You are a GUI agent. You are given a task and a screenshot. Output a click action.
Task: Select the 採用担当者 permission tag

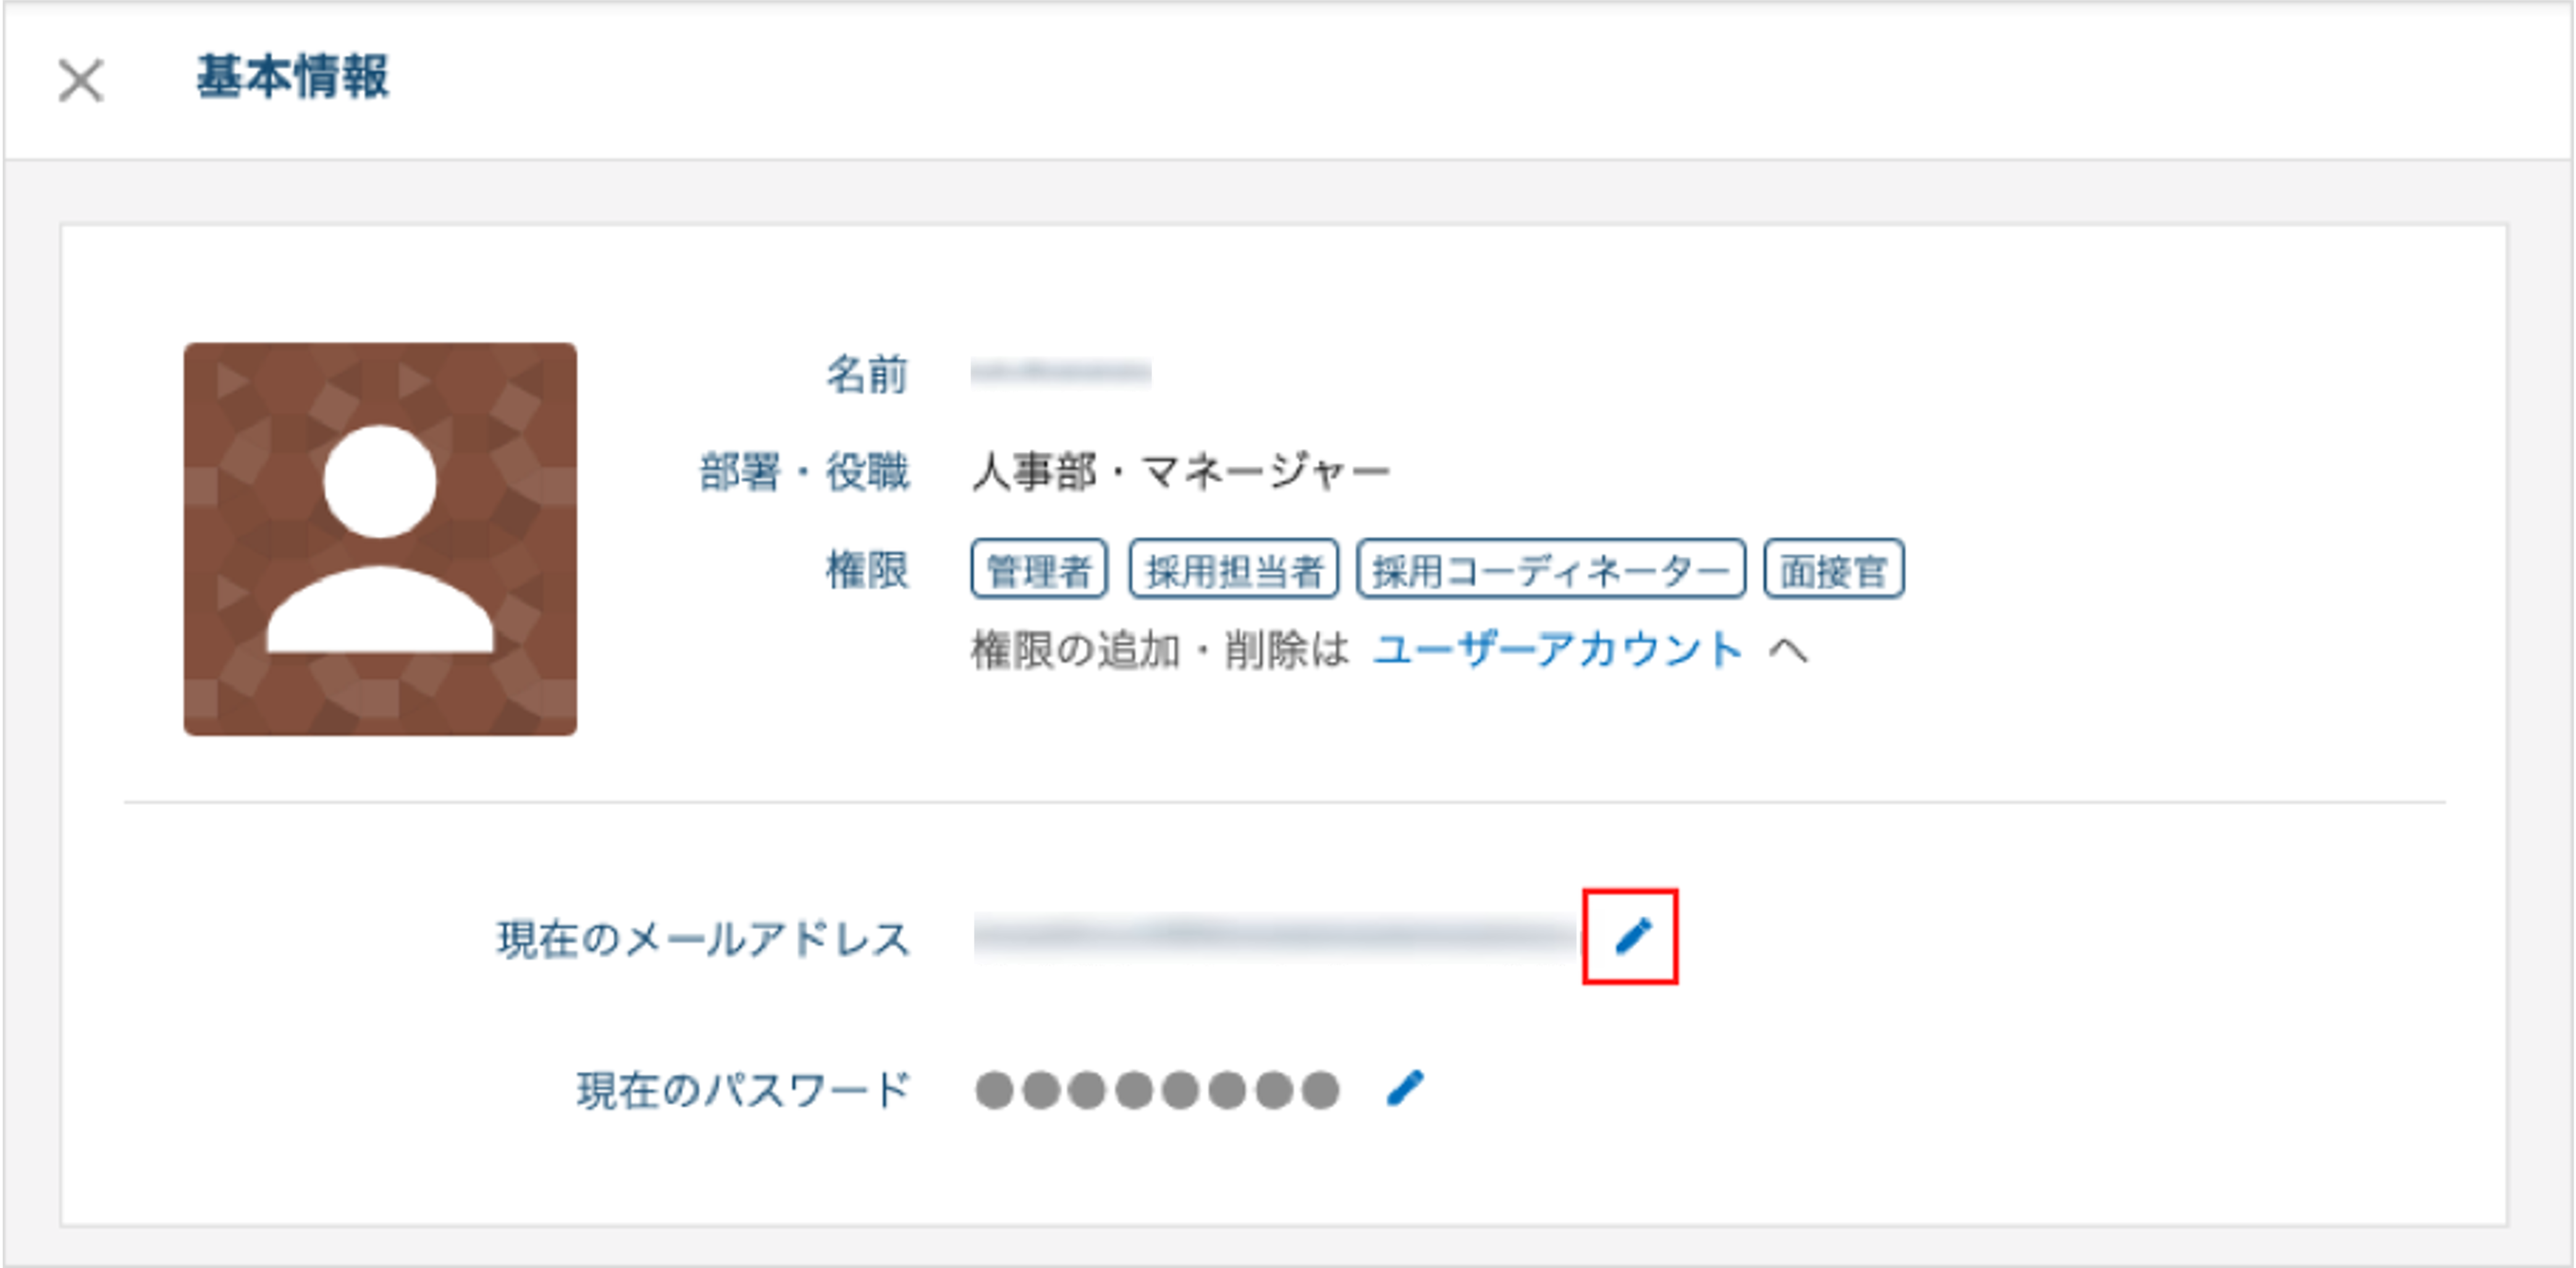click(x=1234, y=569)
